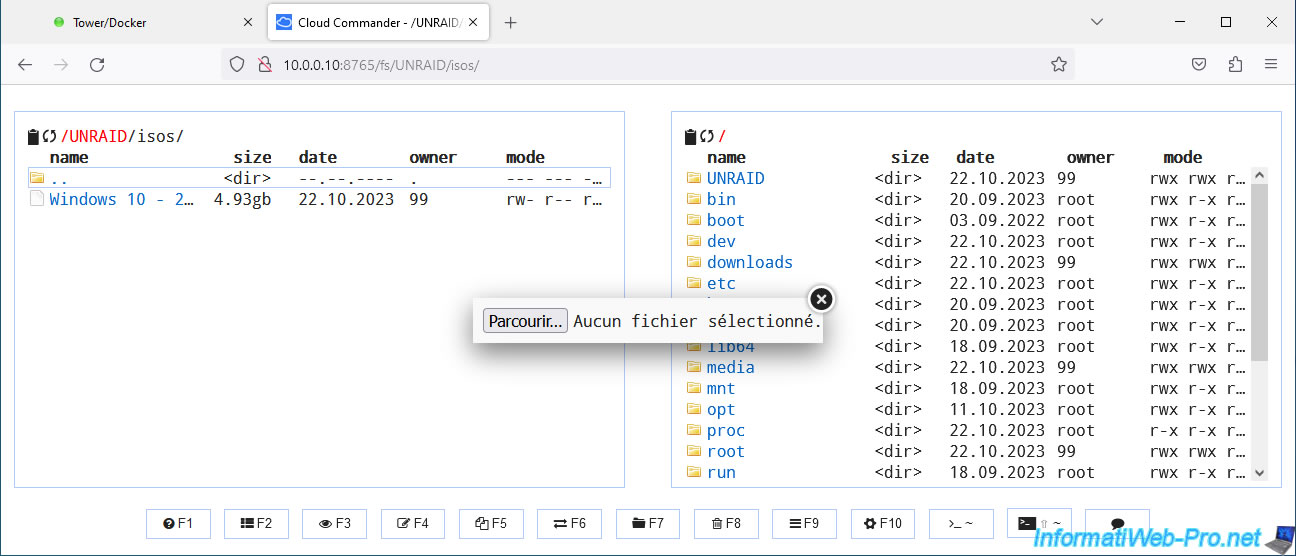Click the clipboard icon in right panel

[x=690, y=137]
